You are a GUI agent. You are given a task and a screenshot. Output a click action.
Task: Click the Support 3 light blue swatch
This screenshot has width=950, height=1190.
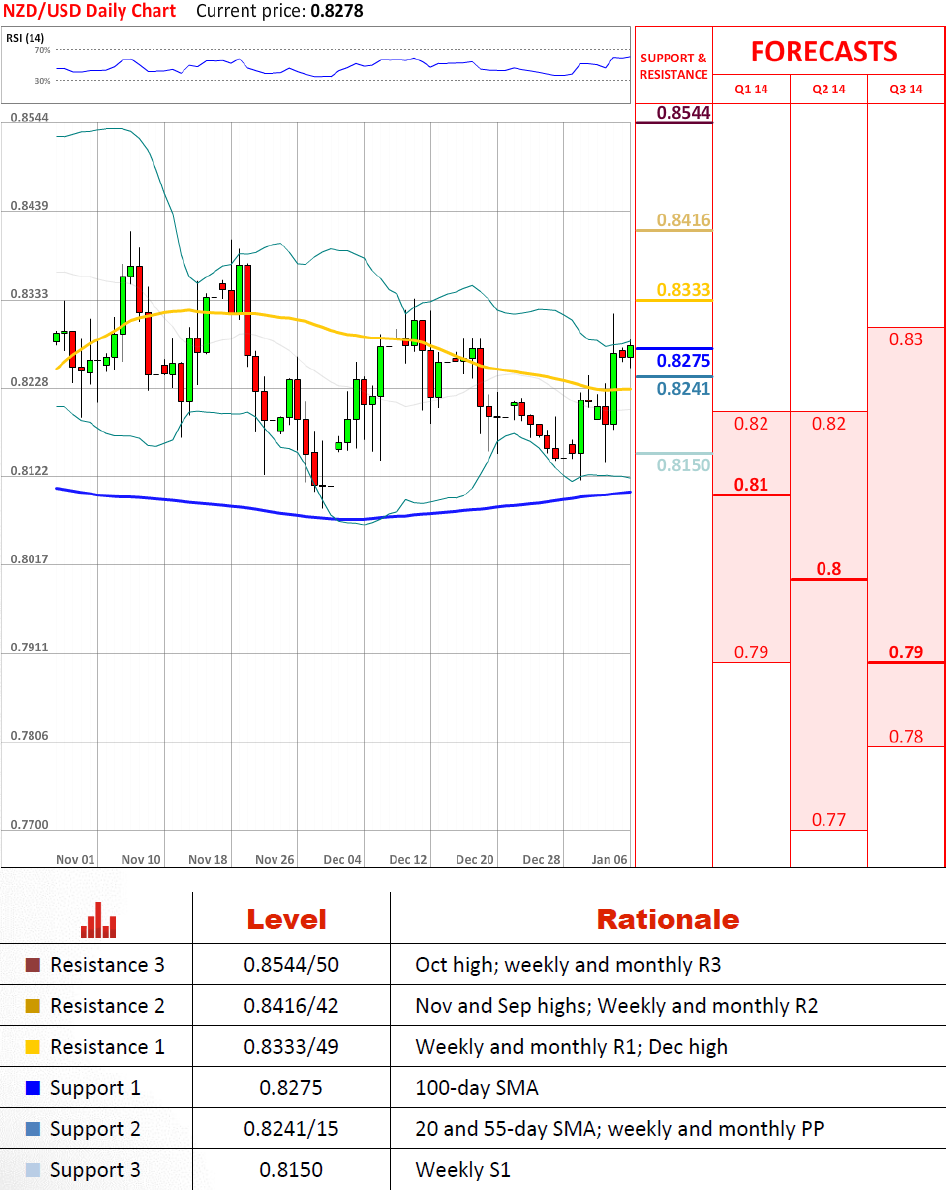(33, 1170)
